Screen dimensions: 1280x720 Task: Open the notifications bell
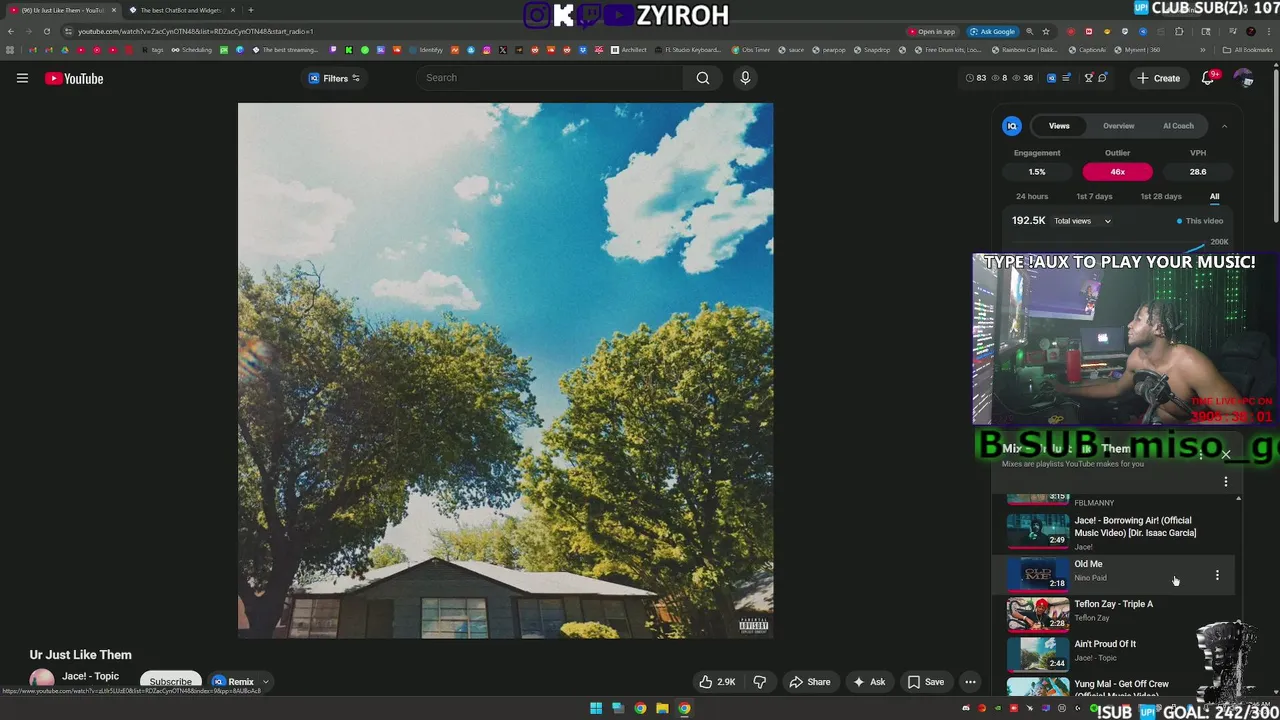[x=1208, y=78]
